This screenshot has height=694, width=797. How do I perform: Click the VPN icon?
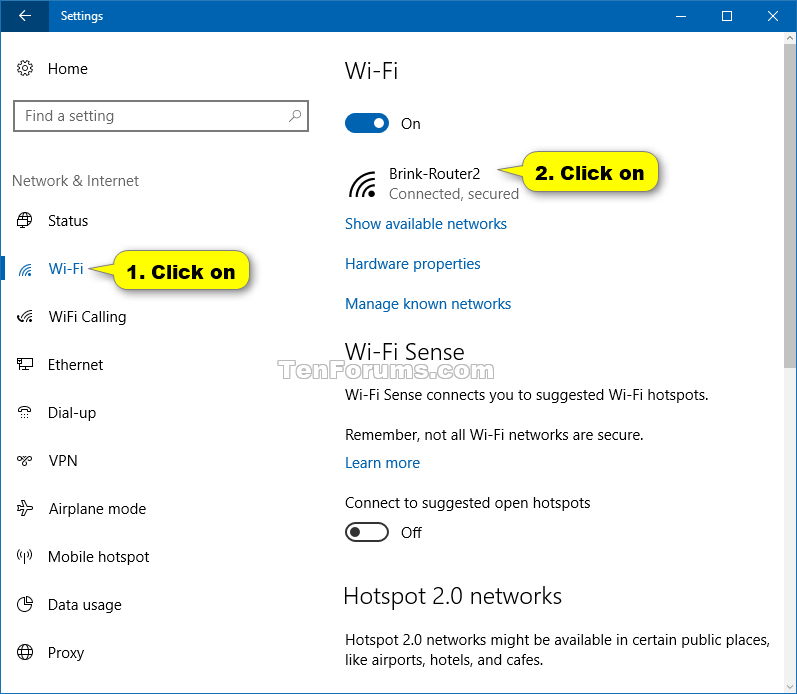click(x=24, y=460)
